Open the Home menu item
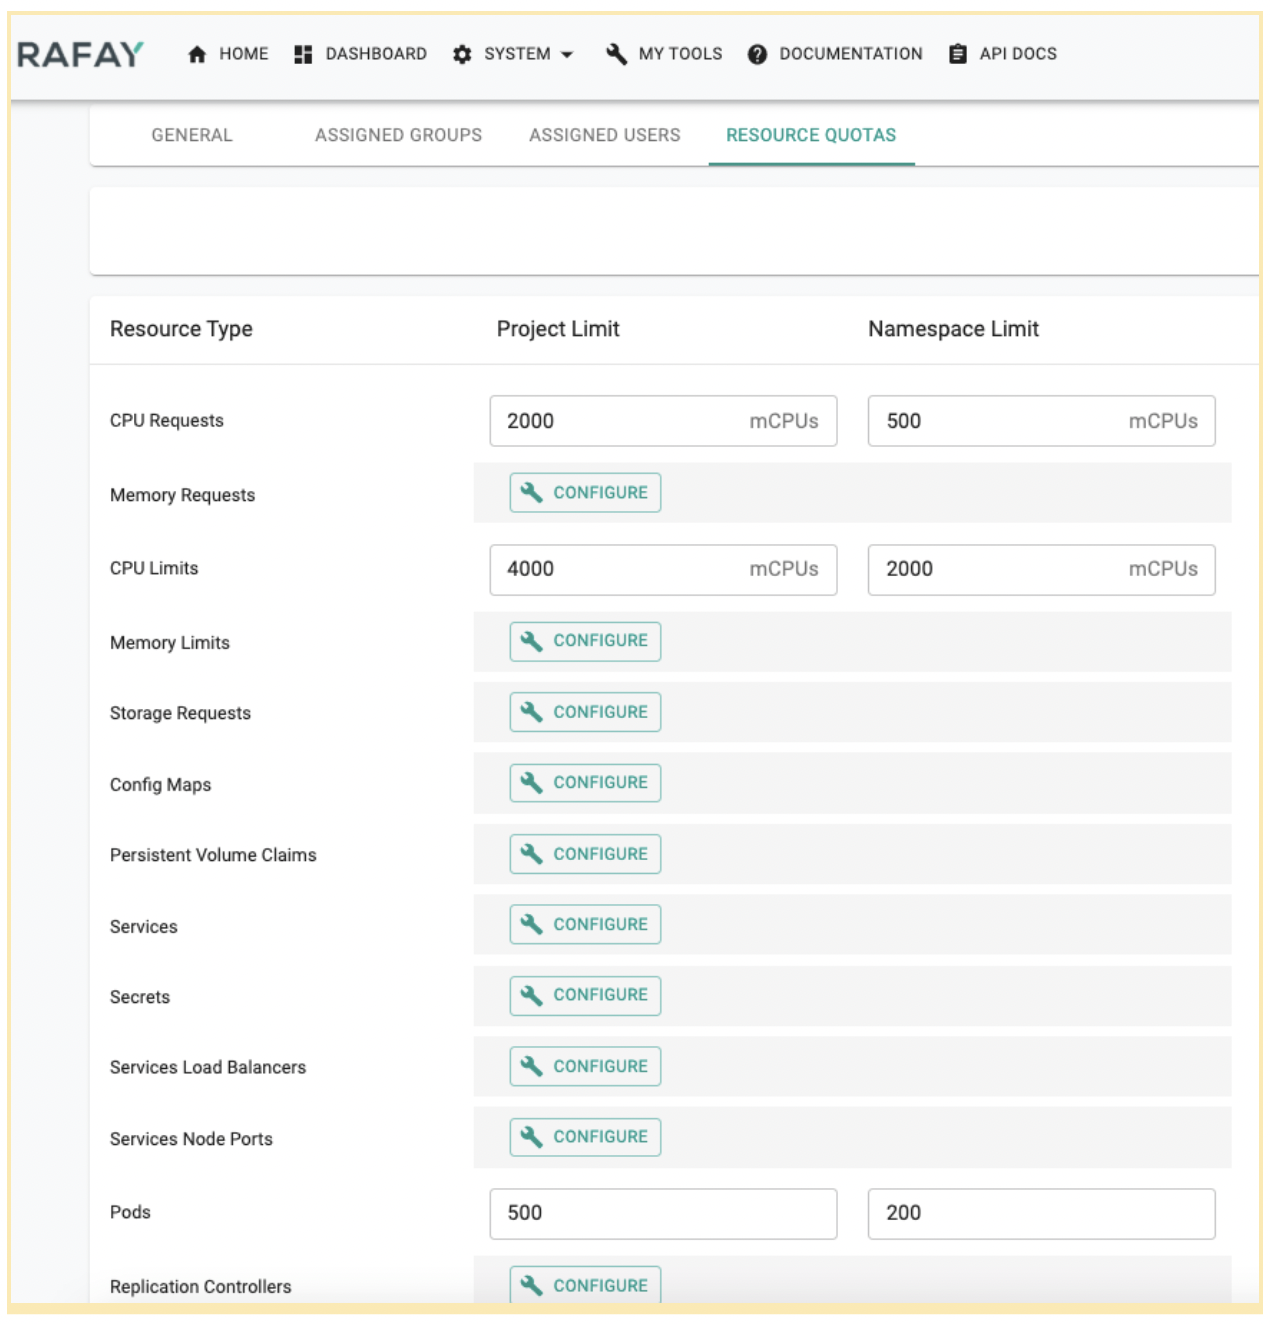 (228, 54)
